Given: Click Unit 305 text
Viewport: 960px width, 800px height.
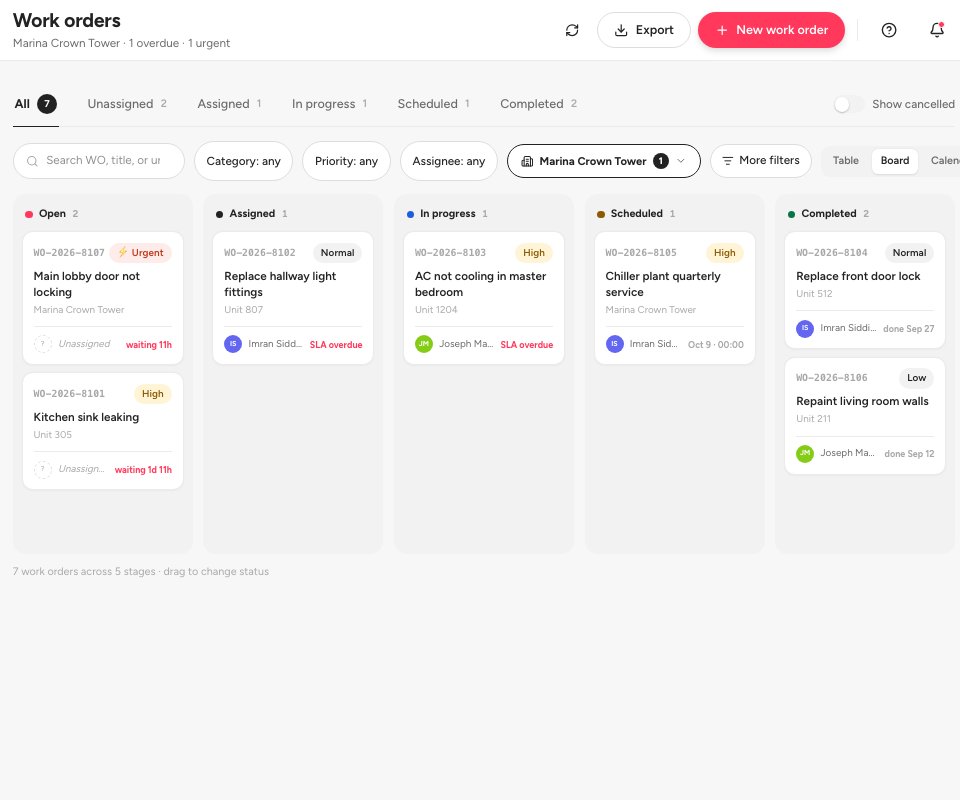Looking at the screenshot, I should (53, 435).
